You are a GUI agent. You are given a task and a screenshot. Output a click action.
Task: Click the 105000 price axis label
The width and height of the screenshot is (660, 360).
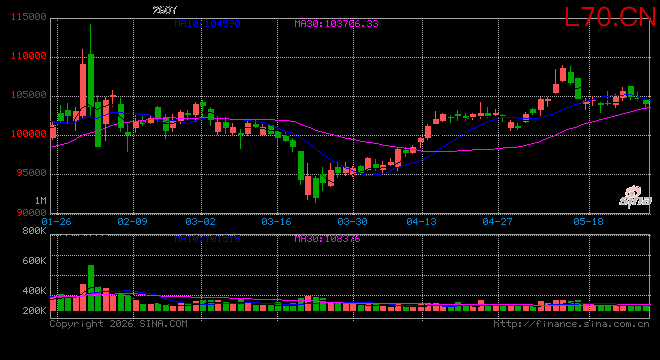[x=29, y=95]
